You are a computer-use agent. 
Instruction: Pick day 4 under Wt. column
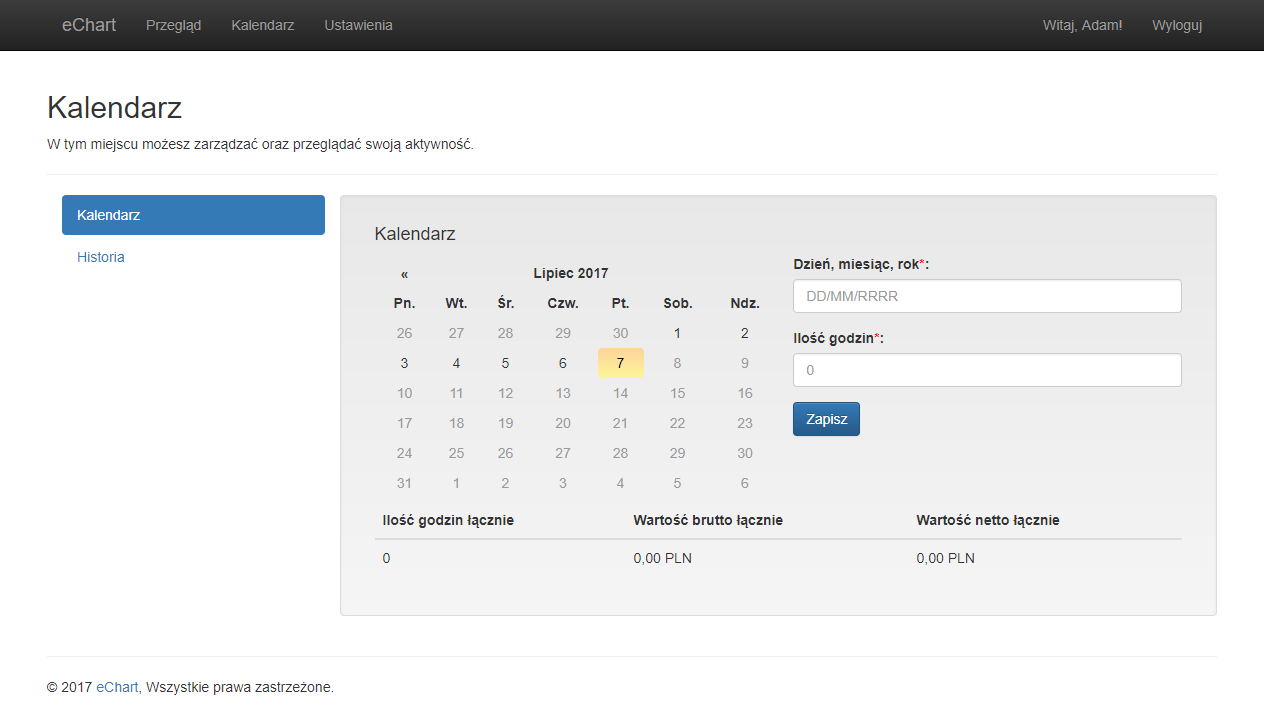456,363
